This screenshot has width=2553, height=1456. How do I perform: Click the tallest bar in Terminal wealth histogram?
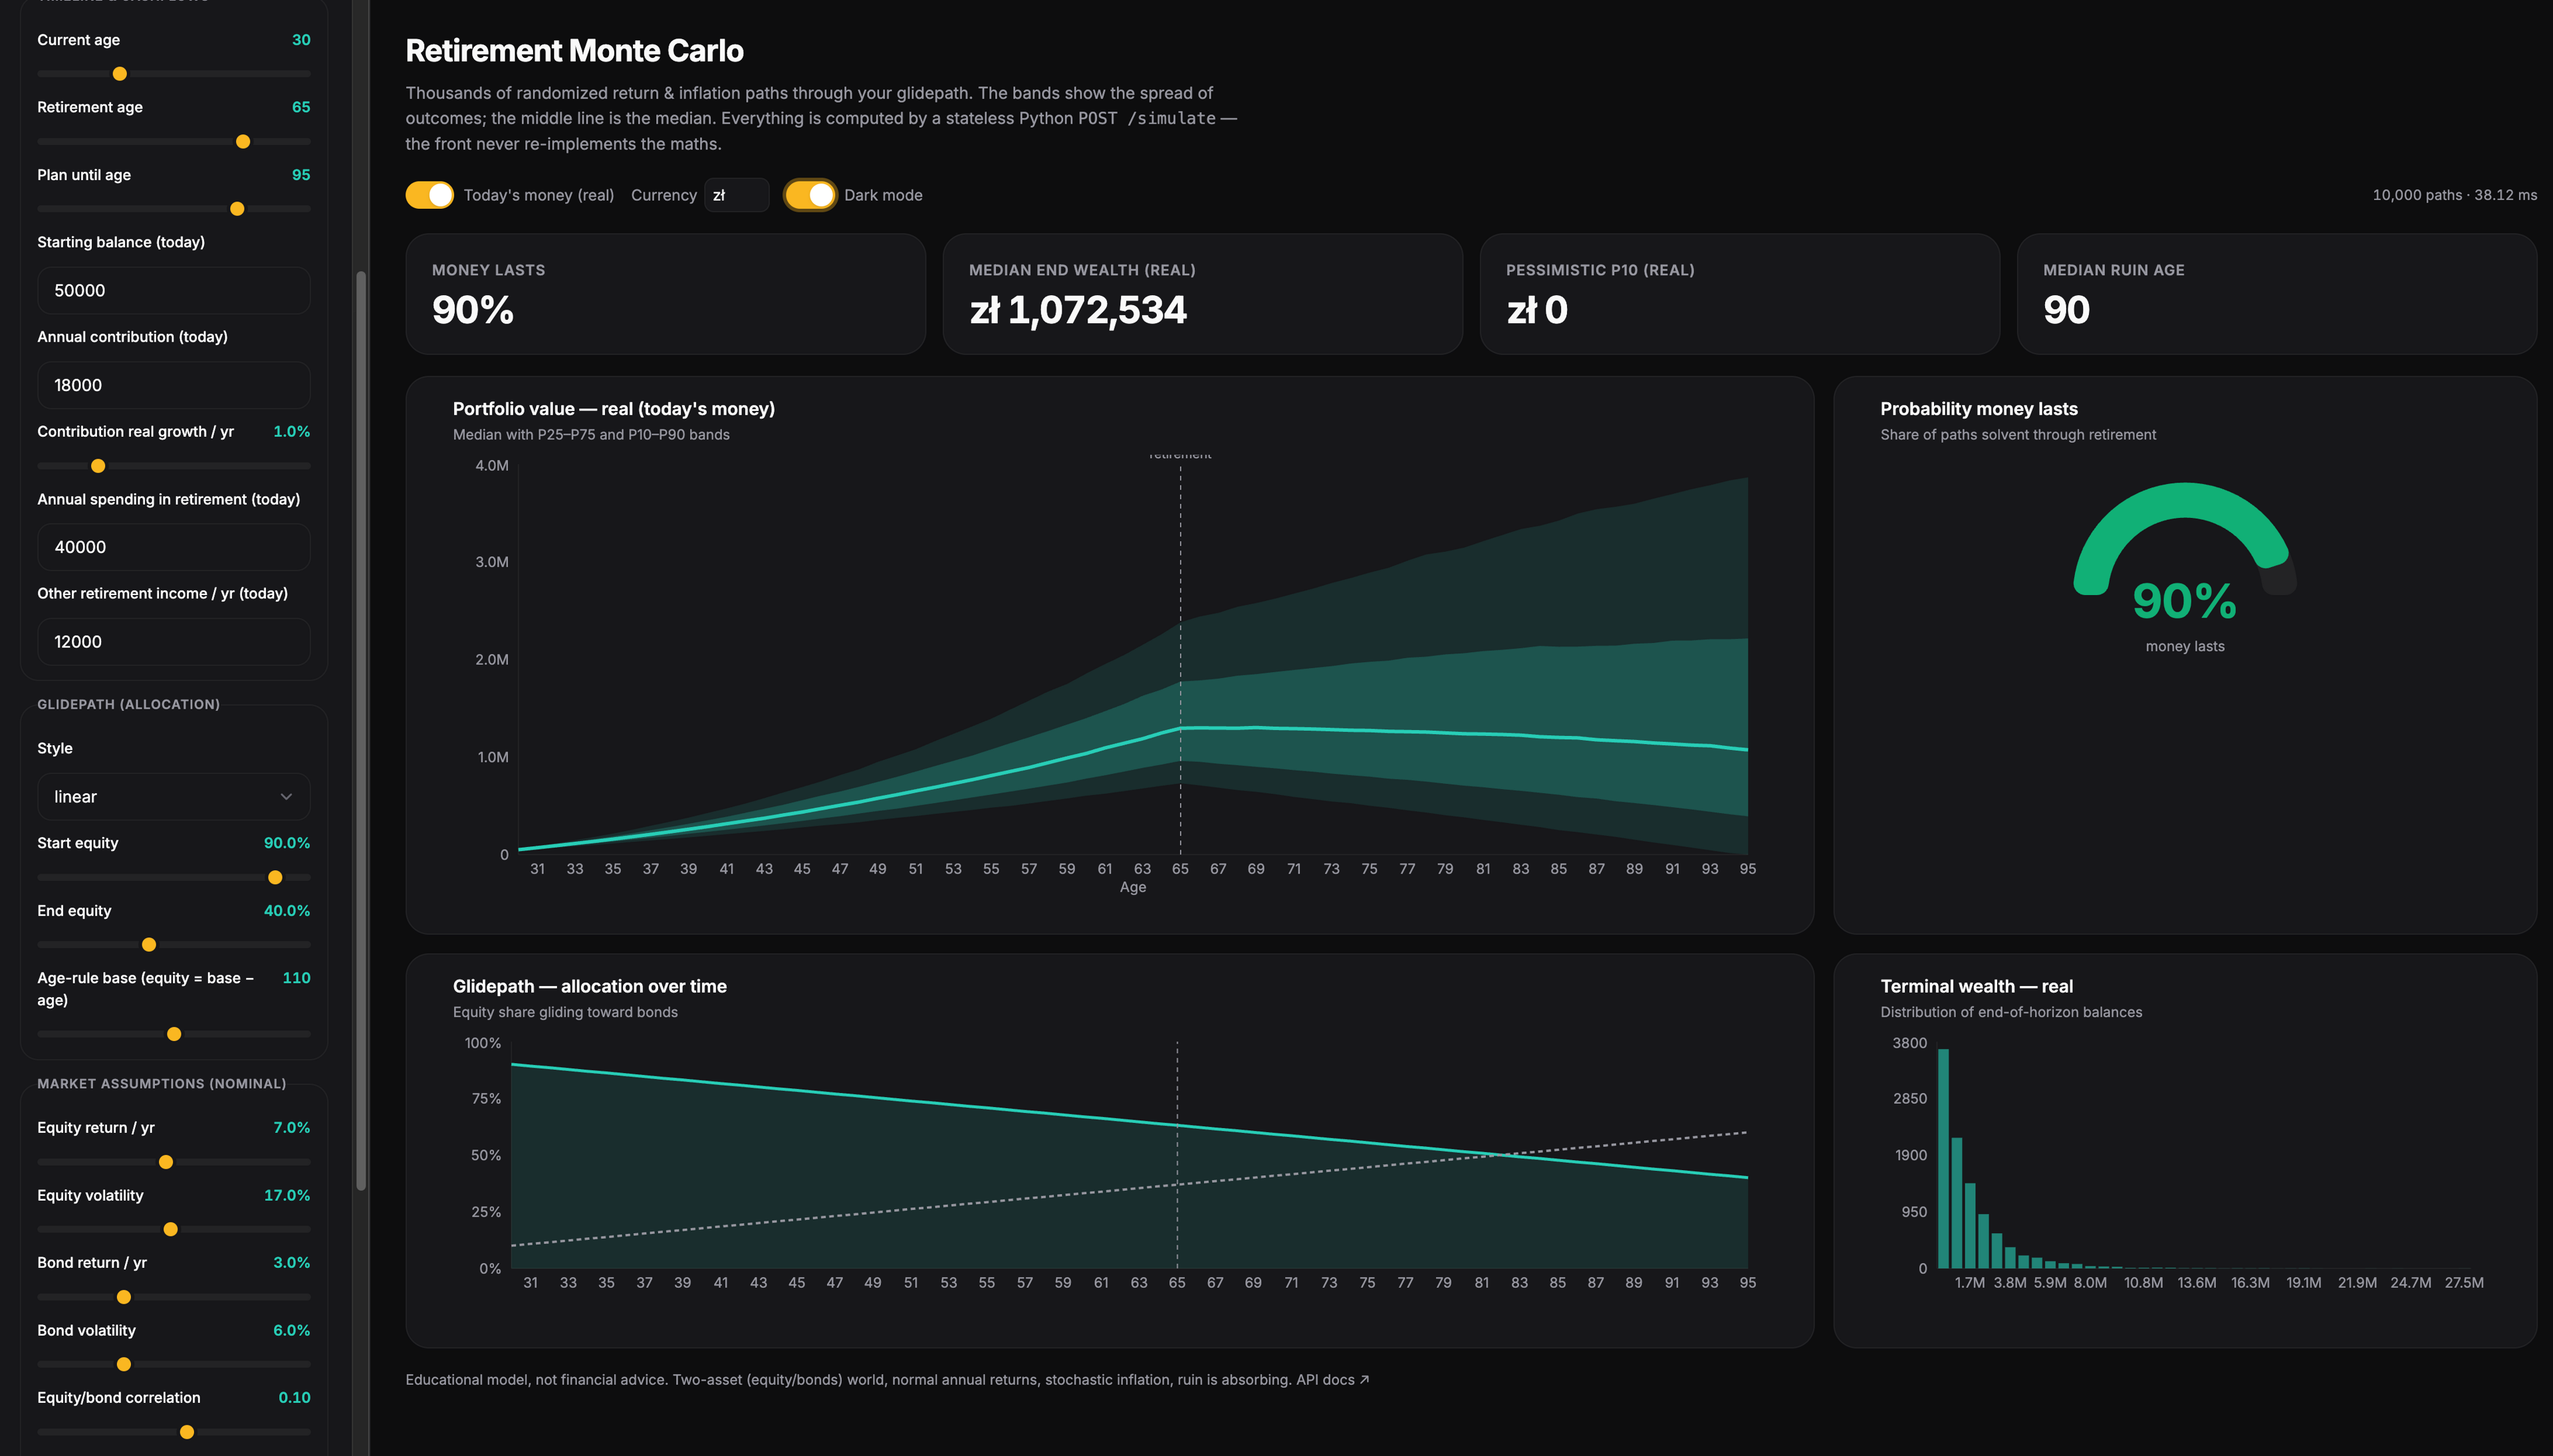[x=1943, y=1158]
